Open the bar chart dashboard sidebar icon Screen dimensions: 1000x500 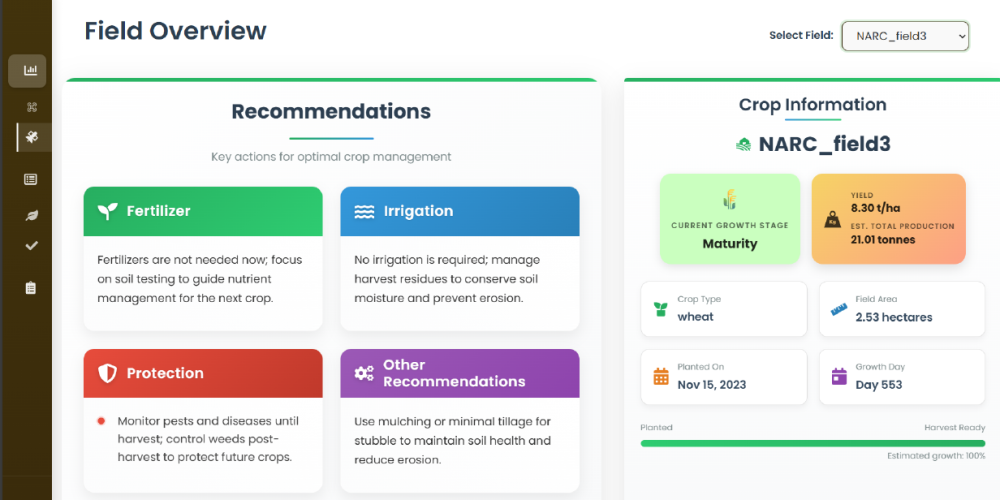click(x=27, y=71)
